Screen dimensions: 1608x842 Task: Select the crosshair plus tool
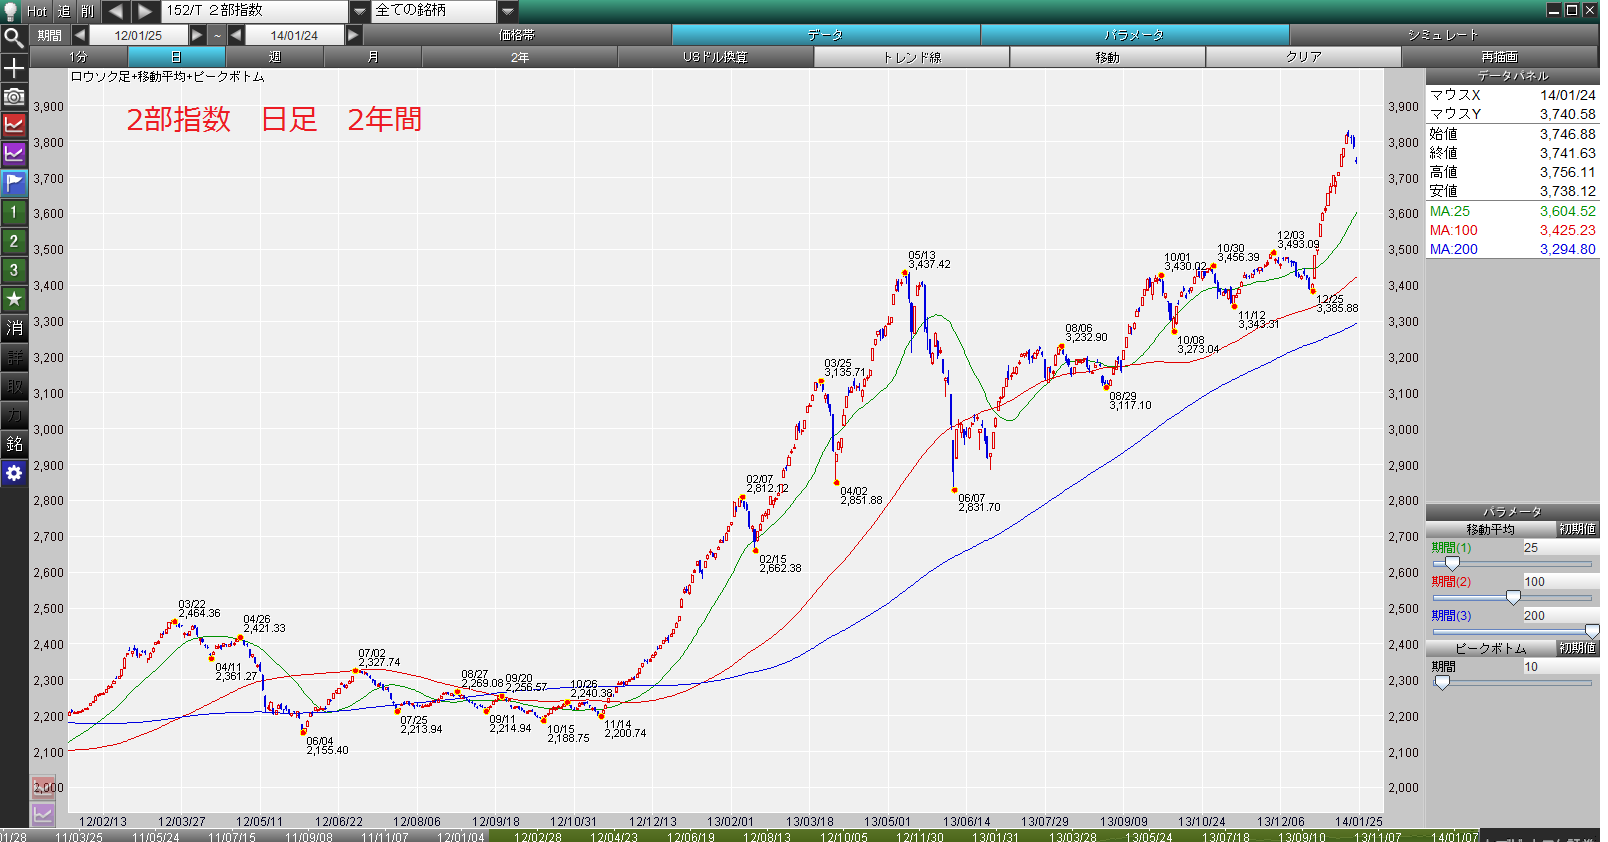coord(14,68)
